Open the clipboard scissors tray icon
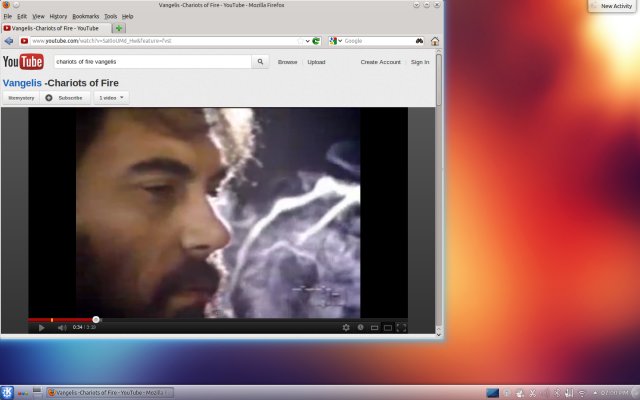Screen dimensions: 640x400 (x=532, y=393)
